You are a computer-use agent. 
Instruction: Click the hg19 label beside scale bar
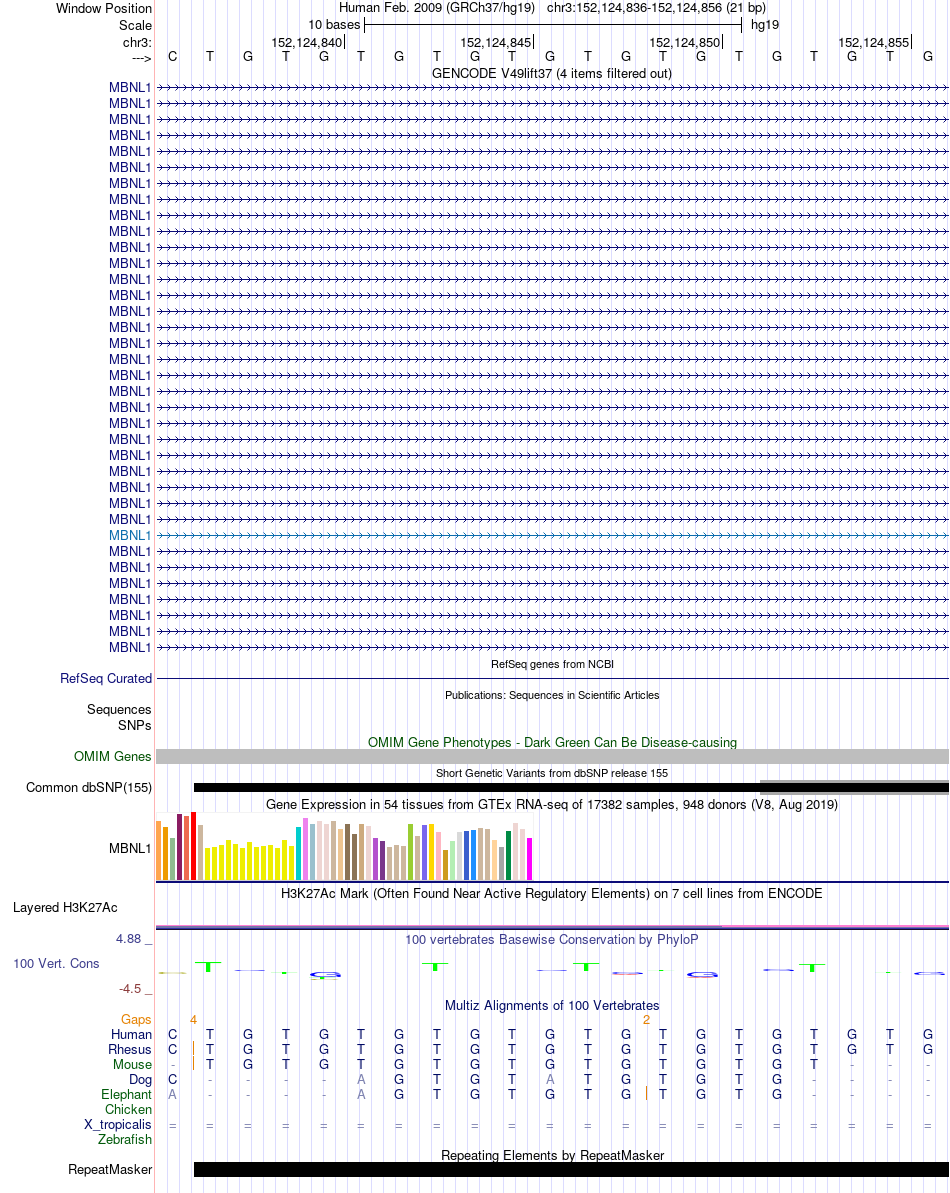coord(764,25)
